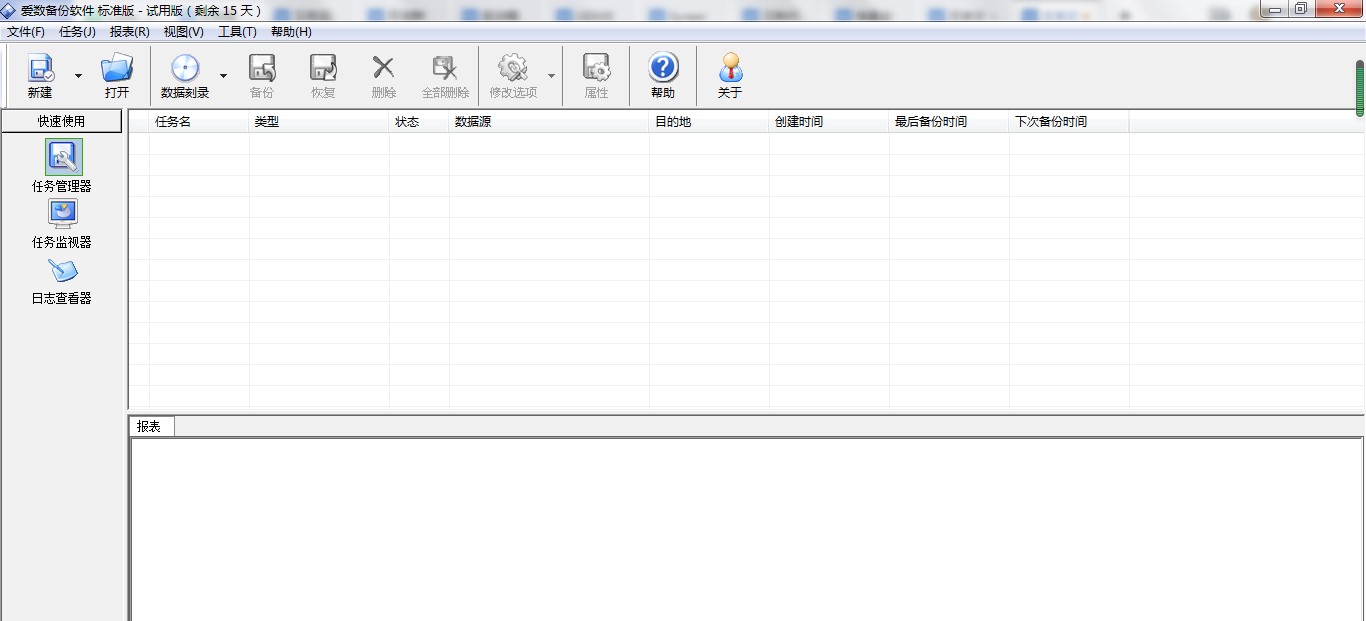Select the 报表 tab in lower panel
The image size is (1366, 621).
149,425
